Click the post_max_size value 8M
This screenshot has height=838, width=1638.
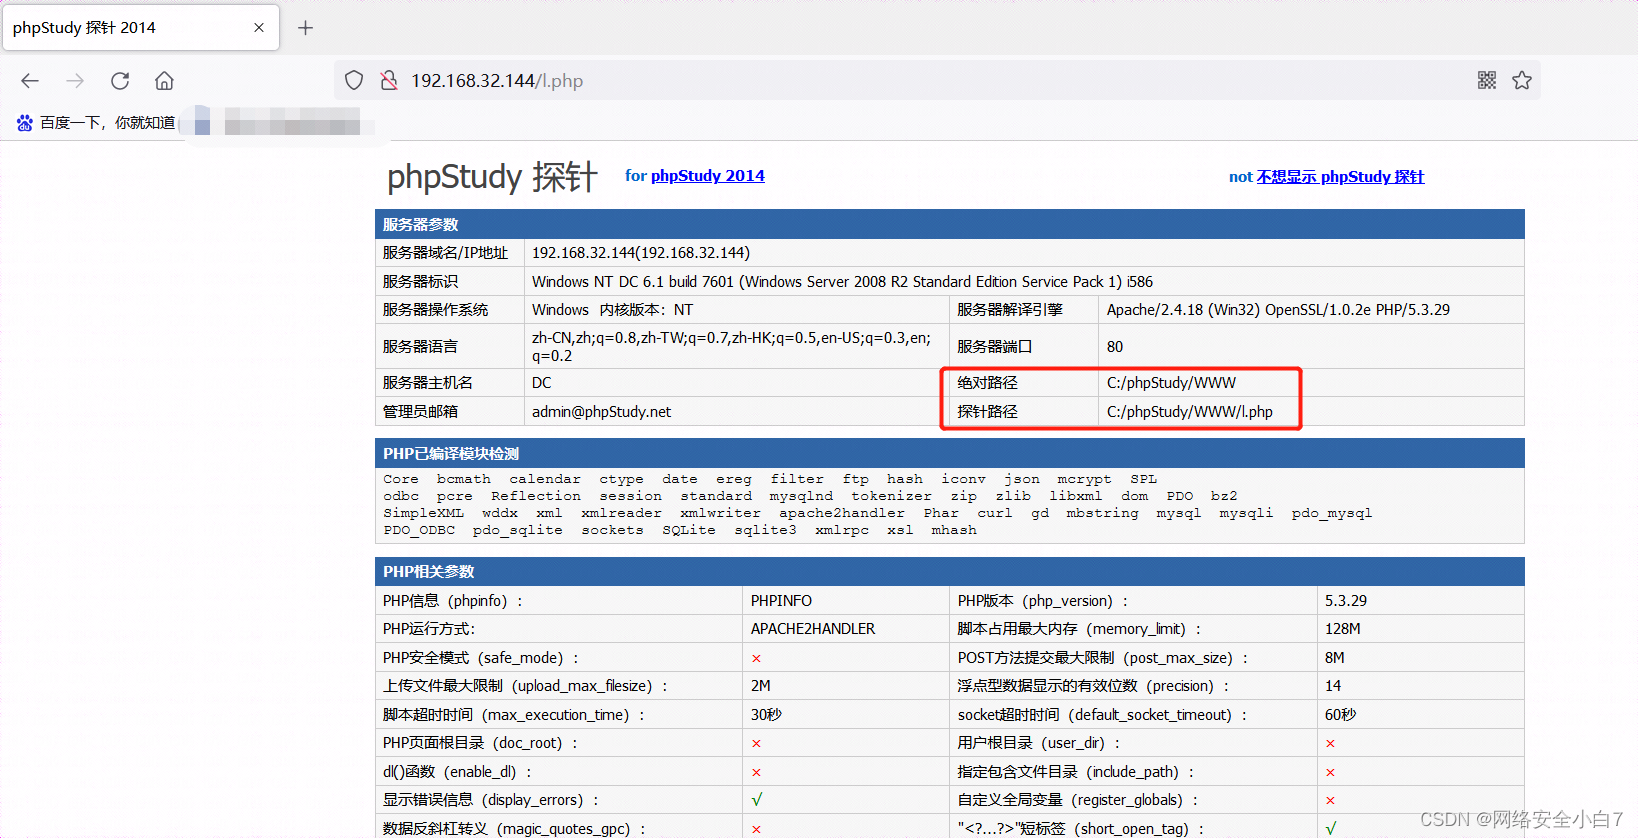[x=1335, y=658]
